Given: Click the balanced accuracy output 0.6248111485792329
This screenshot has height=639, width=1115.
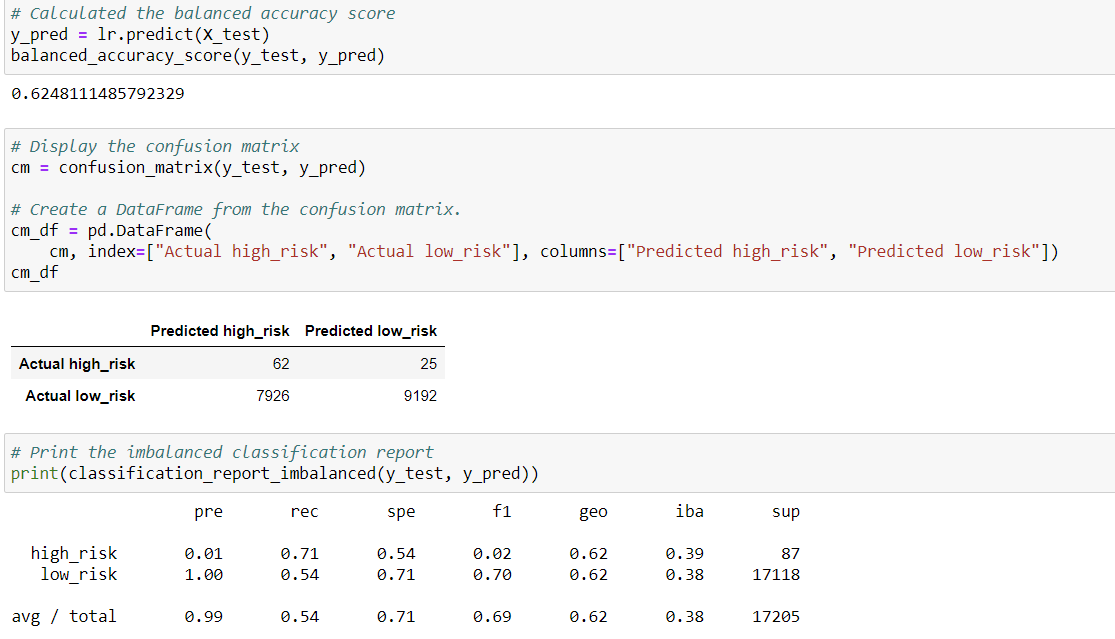Looking at the screenshot, I should (x=97, y=94).
